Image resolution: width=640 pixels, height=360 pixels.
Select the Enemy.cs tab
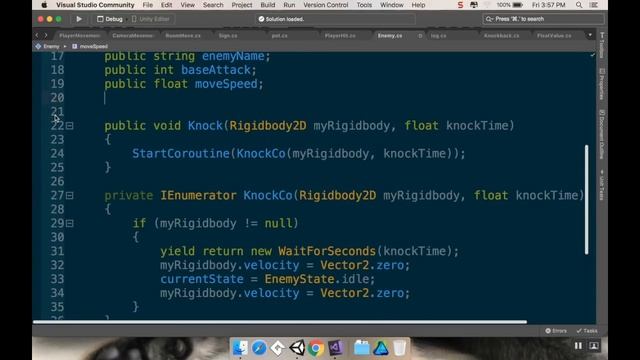point(390,36)
